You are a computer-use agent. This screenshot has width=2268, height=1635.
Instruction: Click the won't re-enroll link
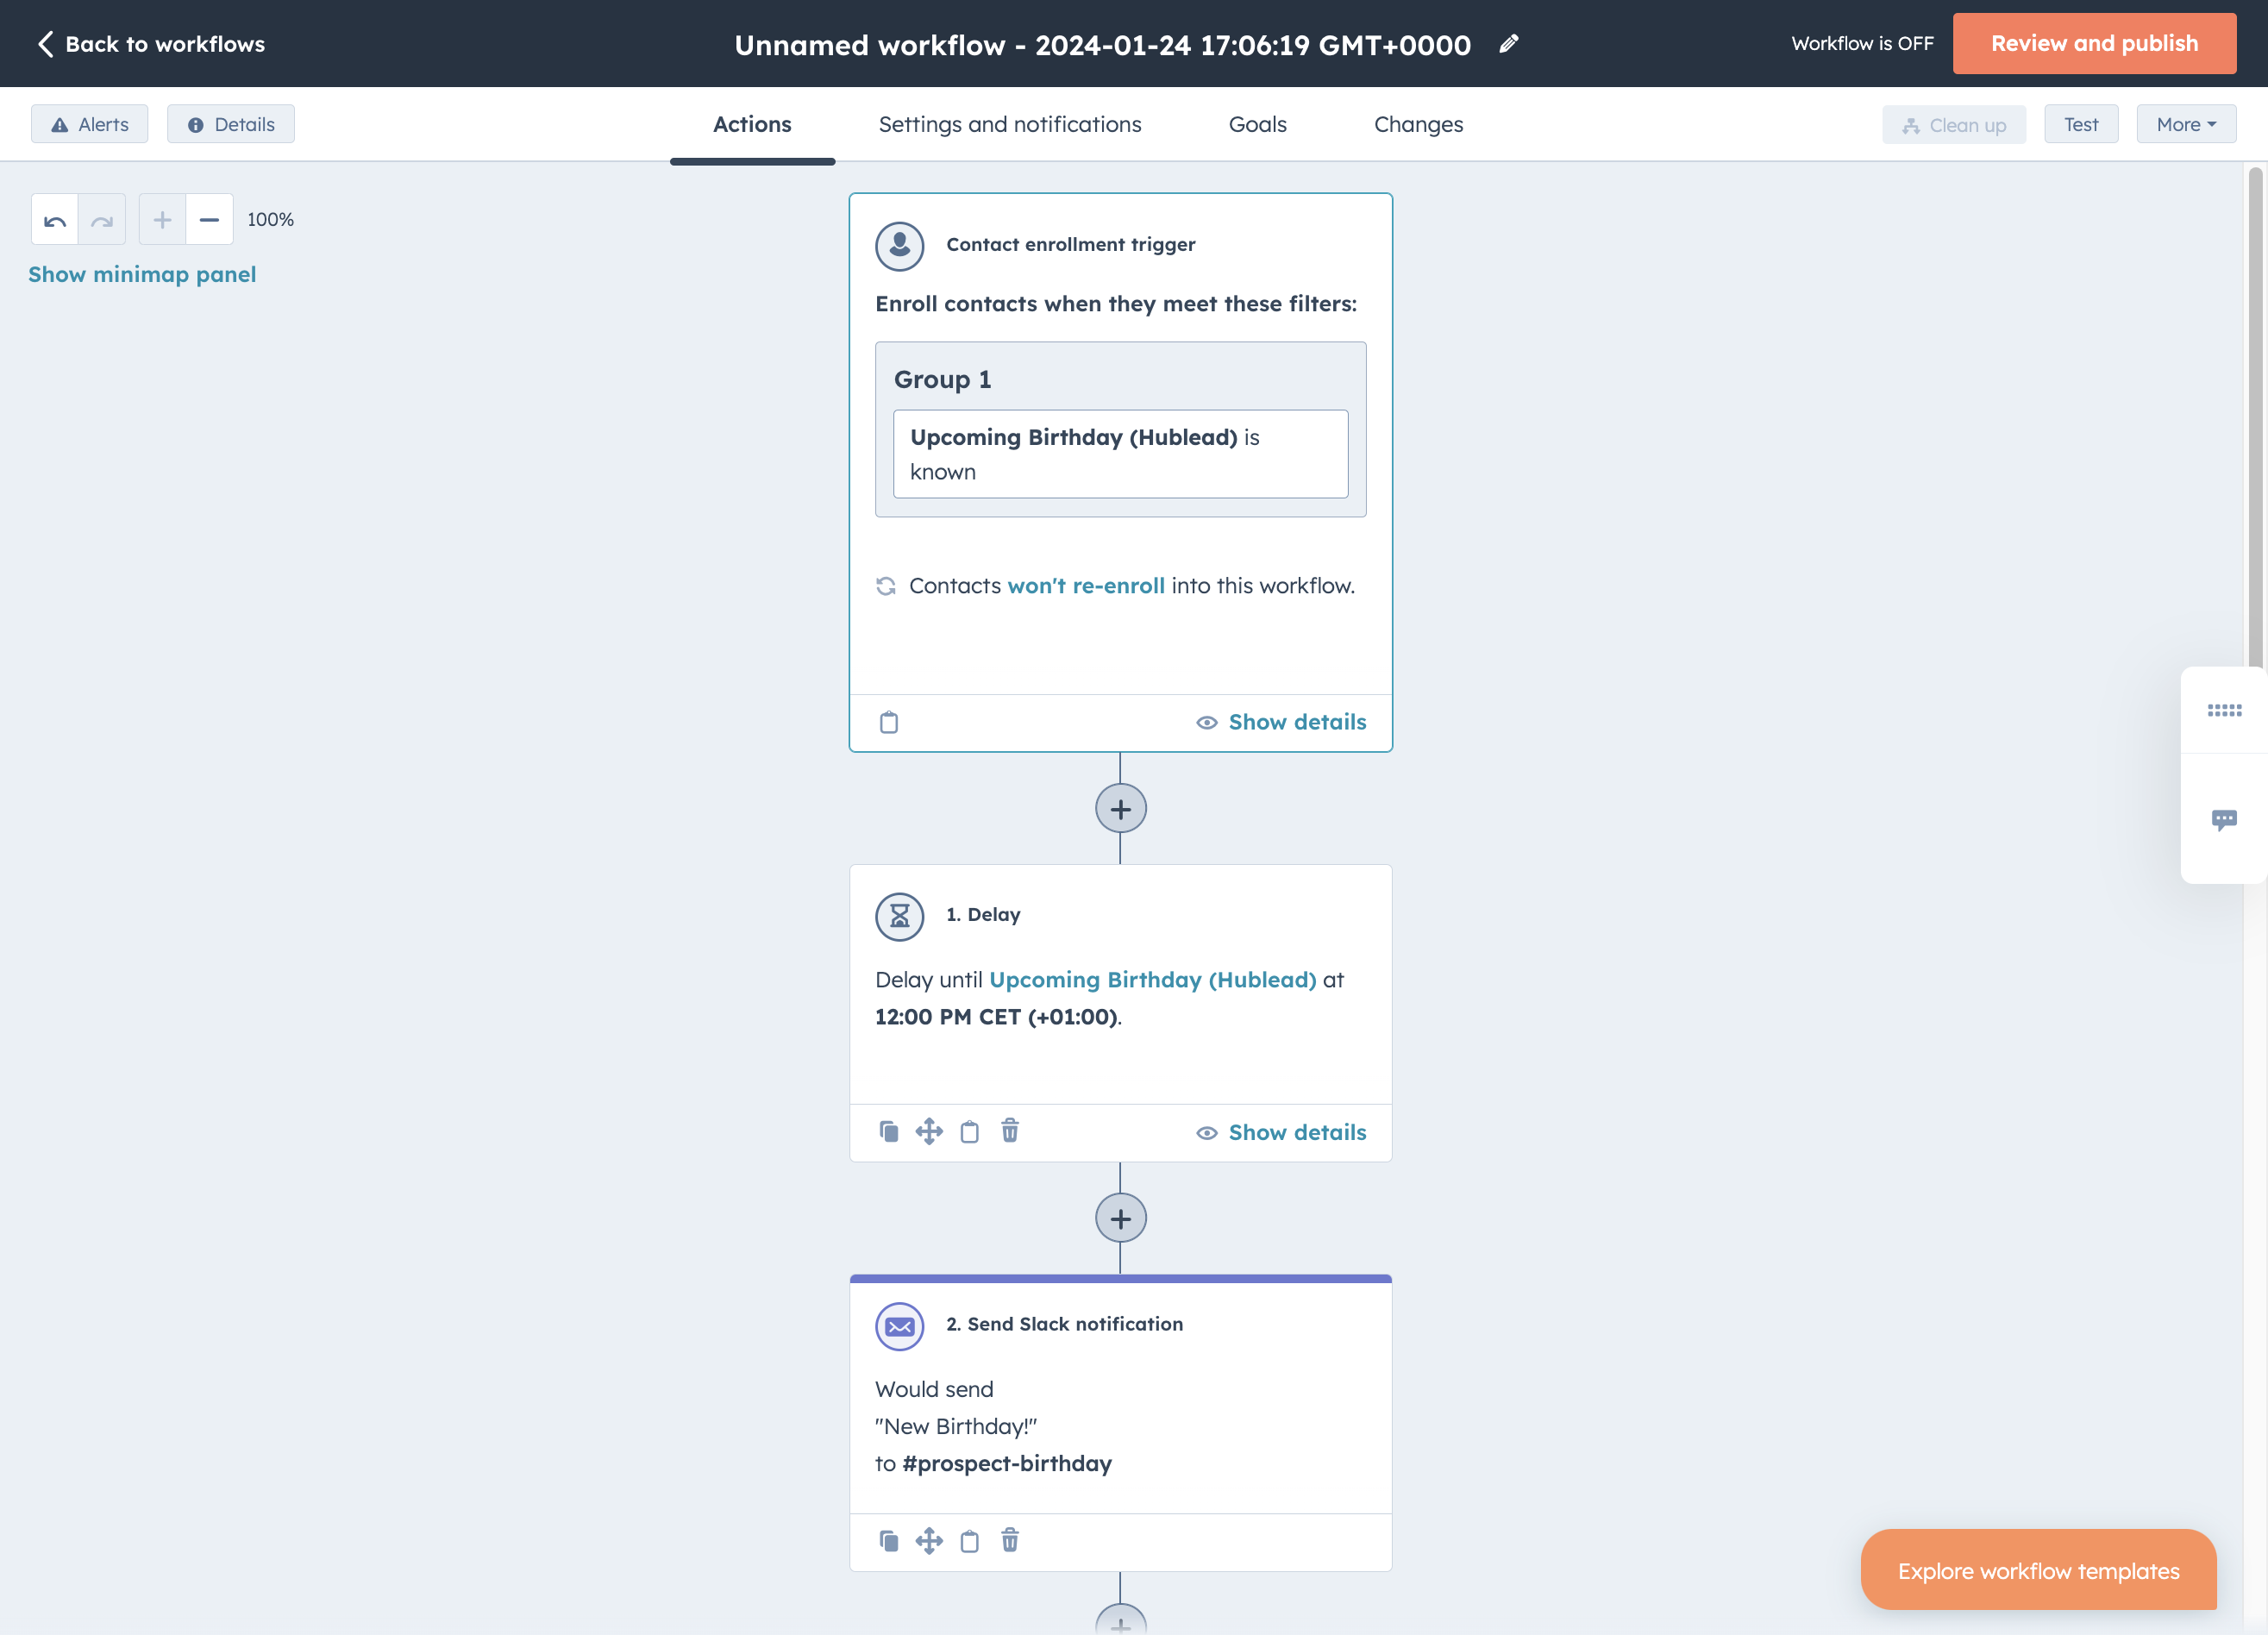[x=1086, y=585]
